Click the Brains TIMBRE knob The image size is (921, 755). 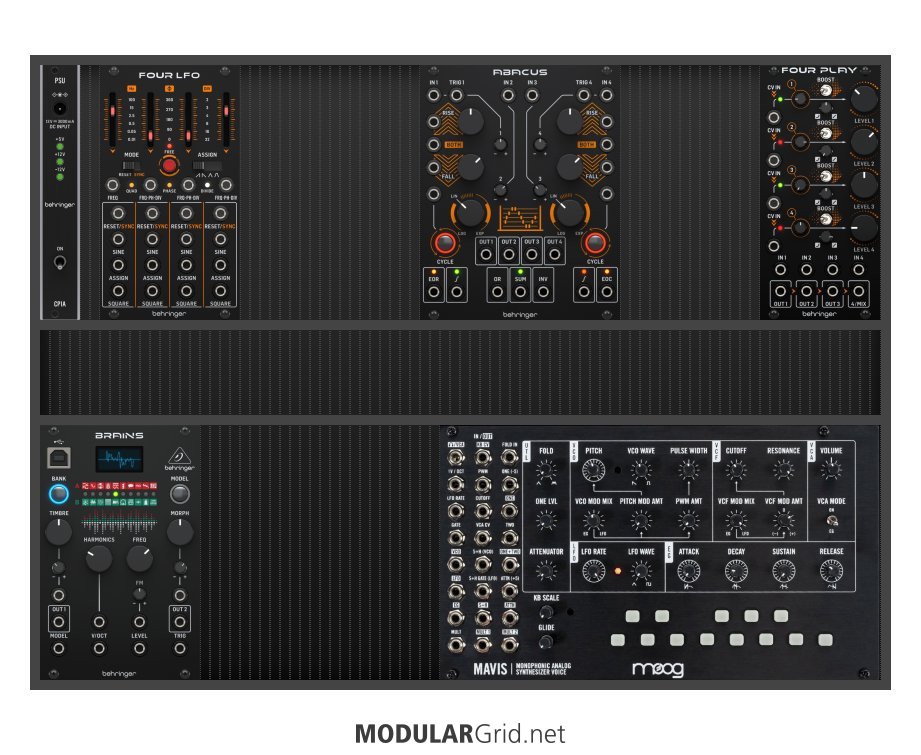tap(58, 531)
